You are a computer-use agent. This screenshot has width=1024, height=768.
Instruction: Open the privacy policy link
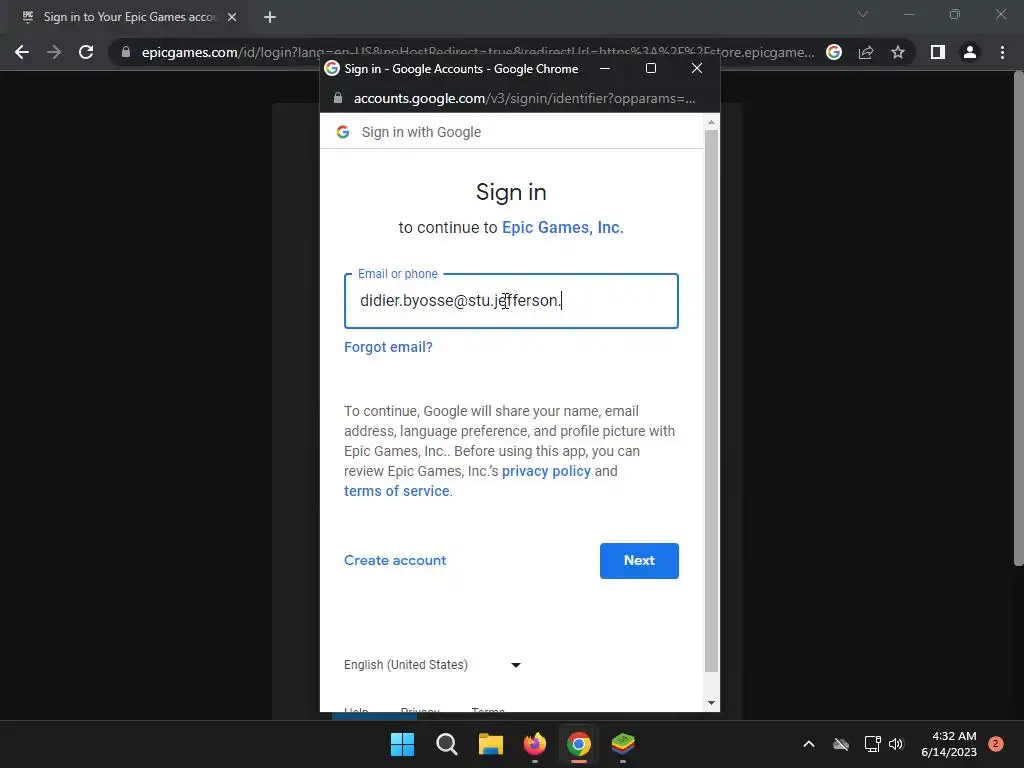pyautogui.click(x=546, y=471)
